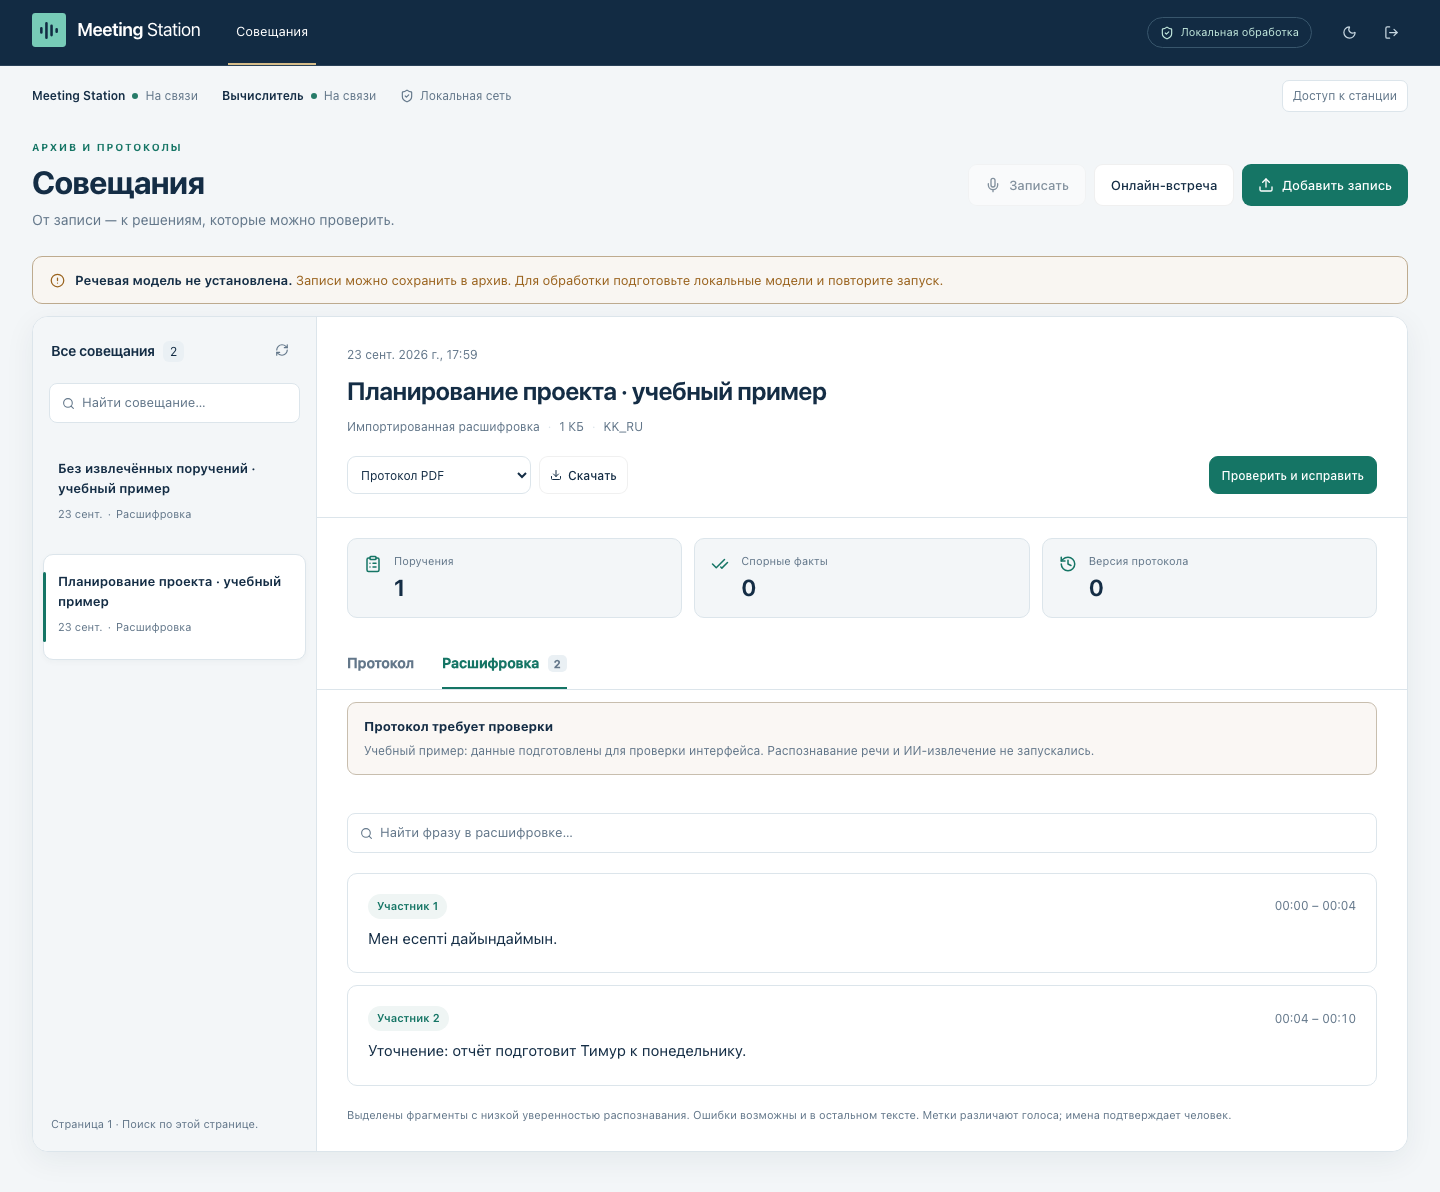Image resolution: width=1440 pixels, height=1192 pixels.
Task: Click the phrase Мен есепті дайындаймын.
Action: [x=462, y=939]
